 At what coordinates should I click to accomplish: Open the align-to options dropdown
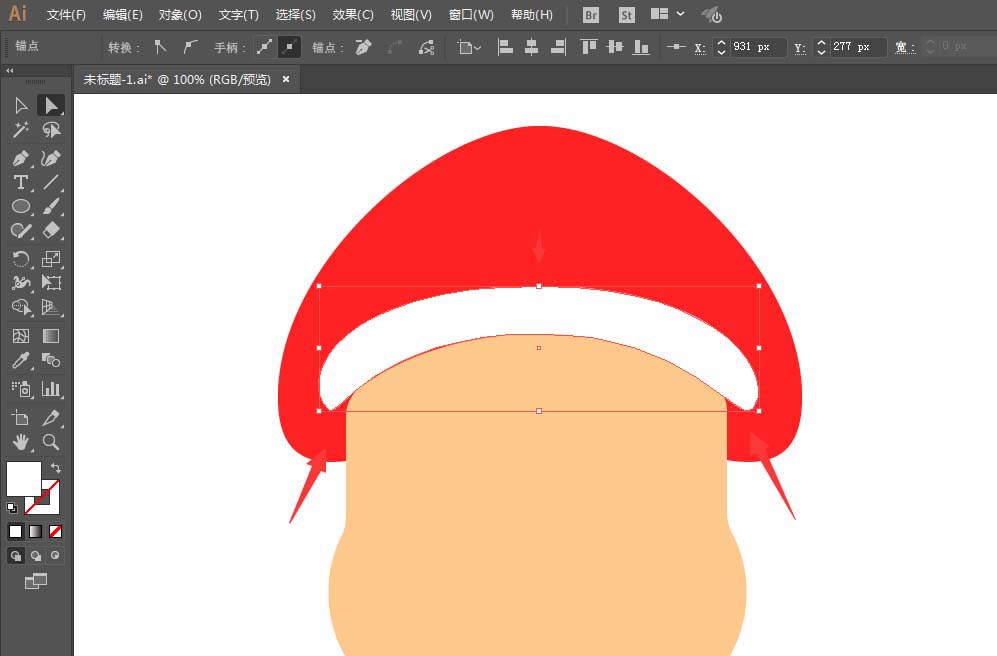pos(469,47)
